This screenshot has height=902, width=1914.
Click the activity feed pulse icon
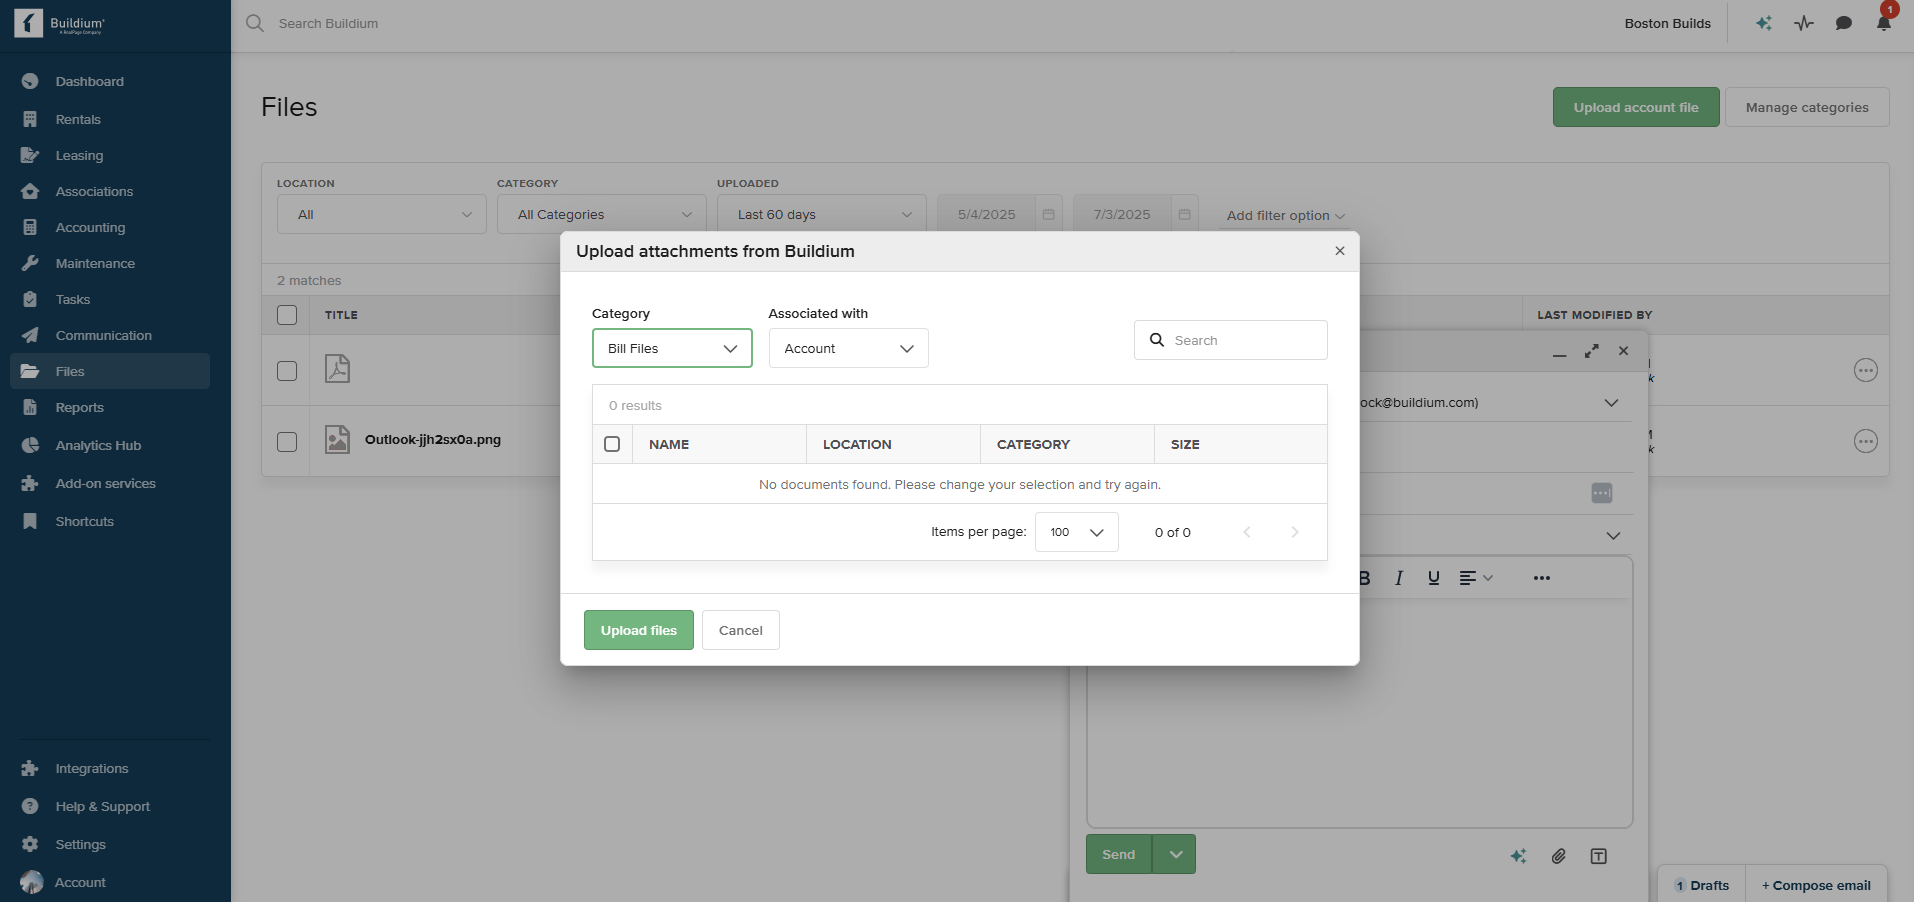pyautogui.click(x=1803, y=23)
